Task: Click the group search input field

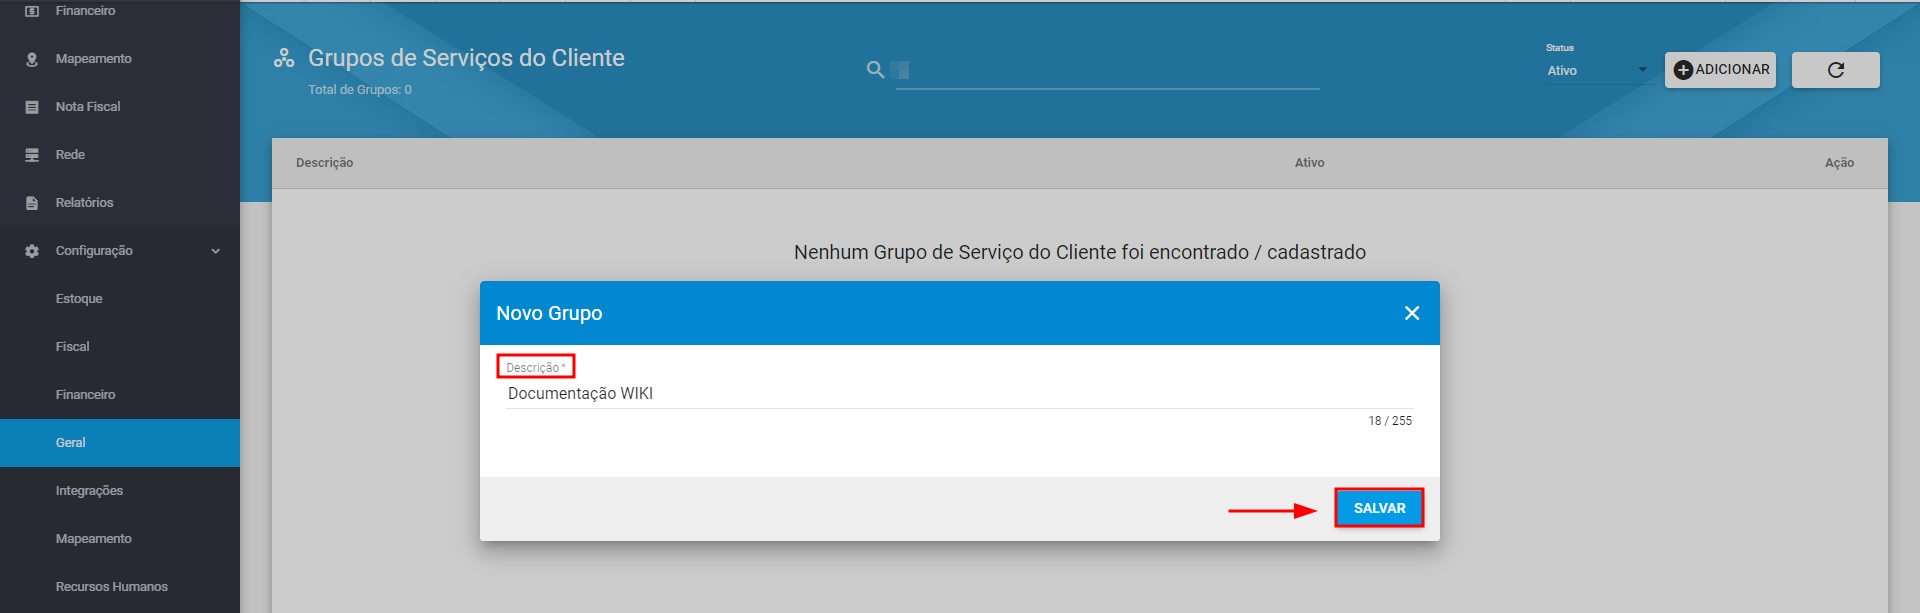Action: [x=1108, y=70]
